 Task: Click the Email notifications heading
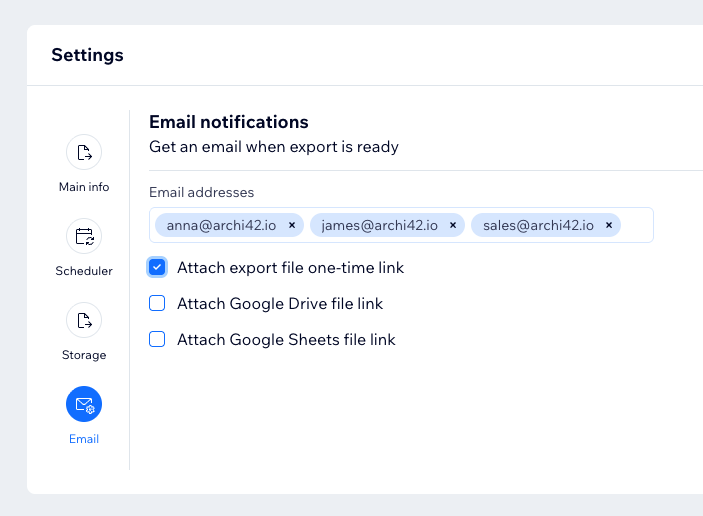[229, 122]
